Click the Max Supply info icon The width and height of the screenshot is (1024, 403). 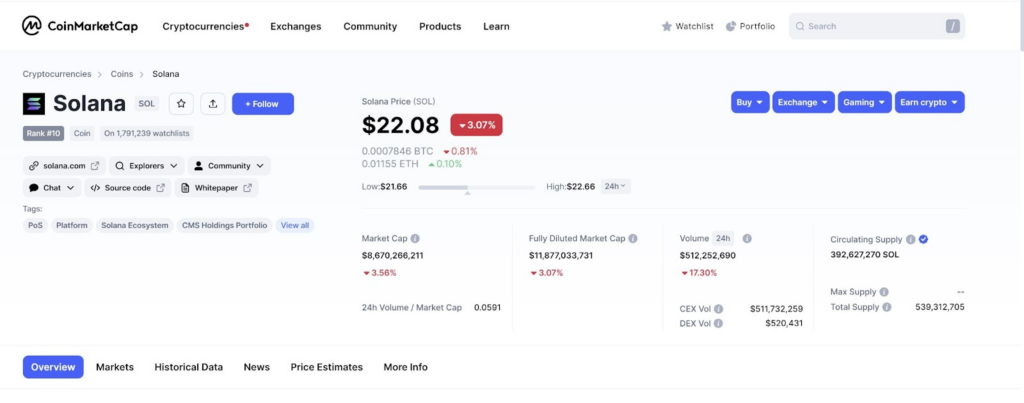884,292
